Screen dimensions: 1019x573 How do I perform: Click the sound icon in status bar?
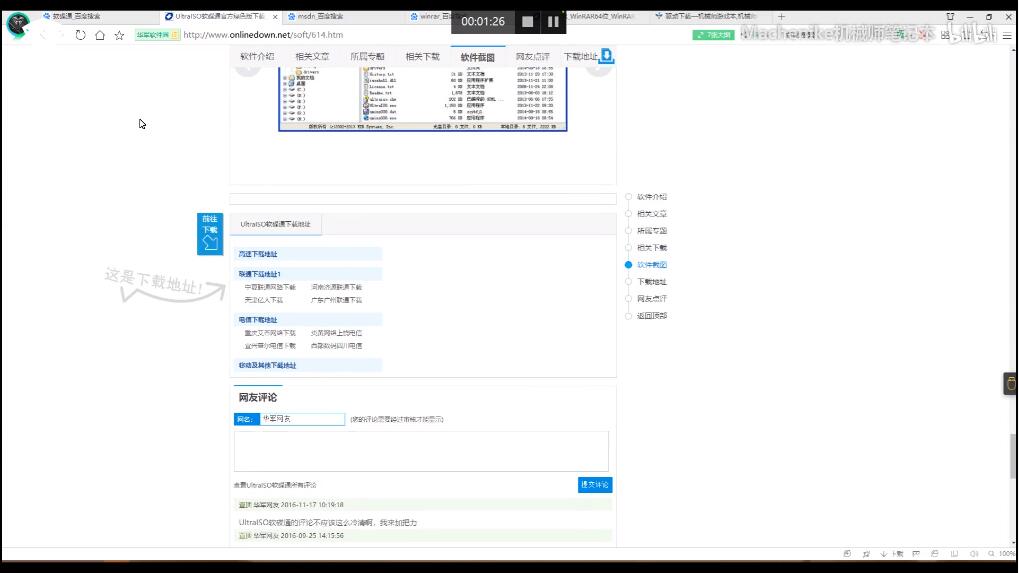(x=974, y=554)
